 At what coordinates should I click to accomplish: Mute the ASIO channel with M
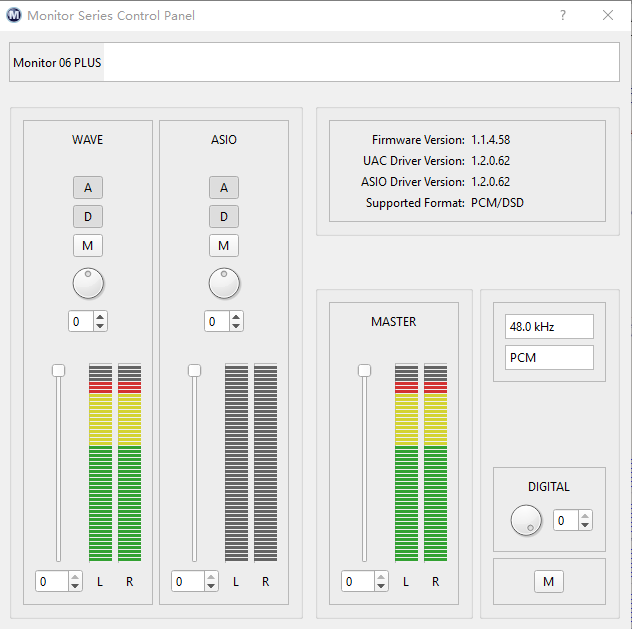(224, 245)
